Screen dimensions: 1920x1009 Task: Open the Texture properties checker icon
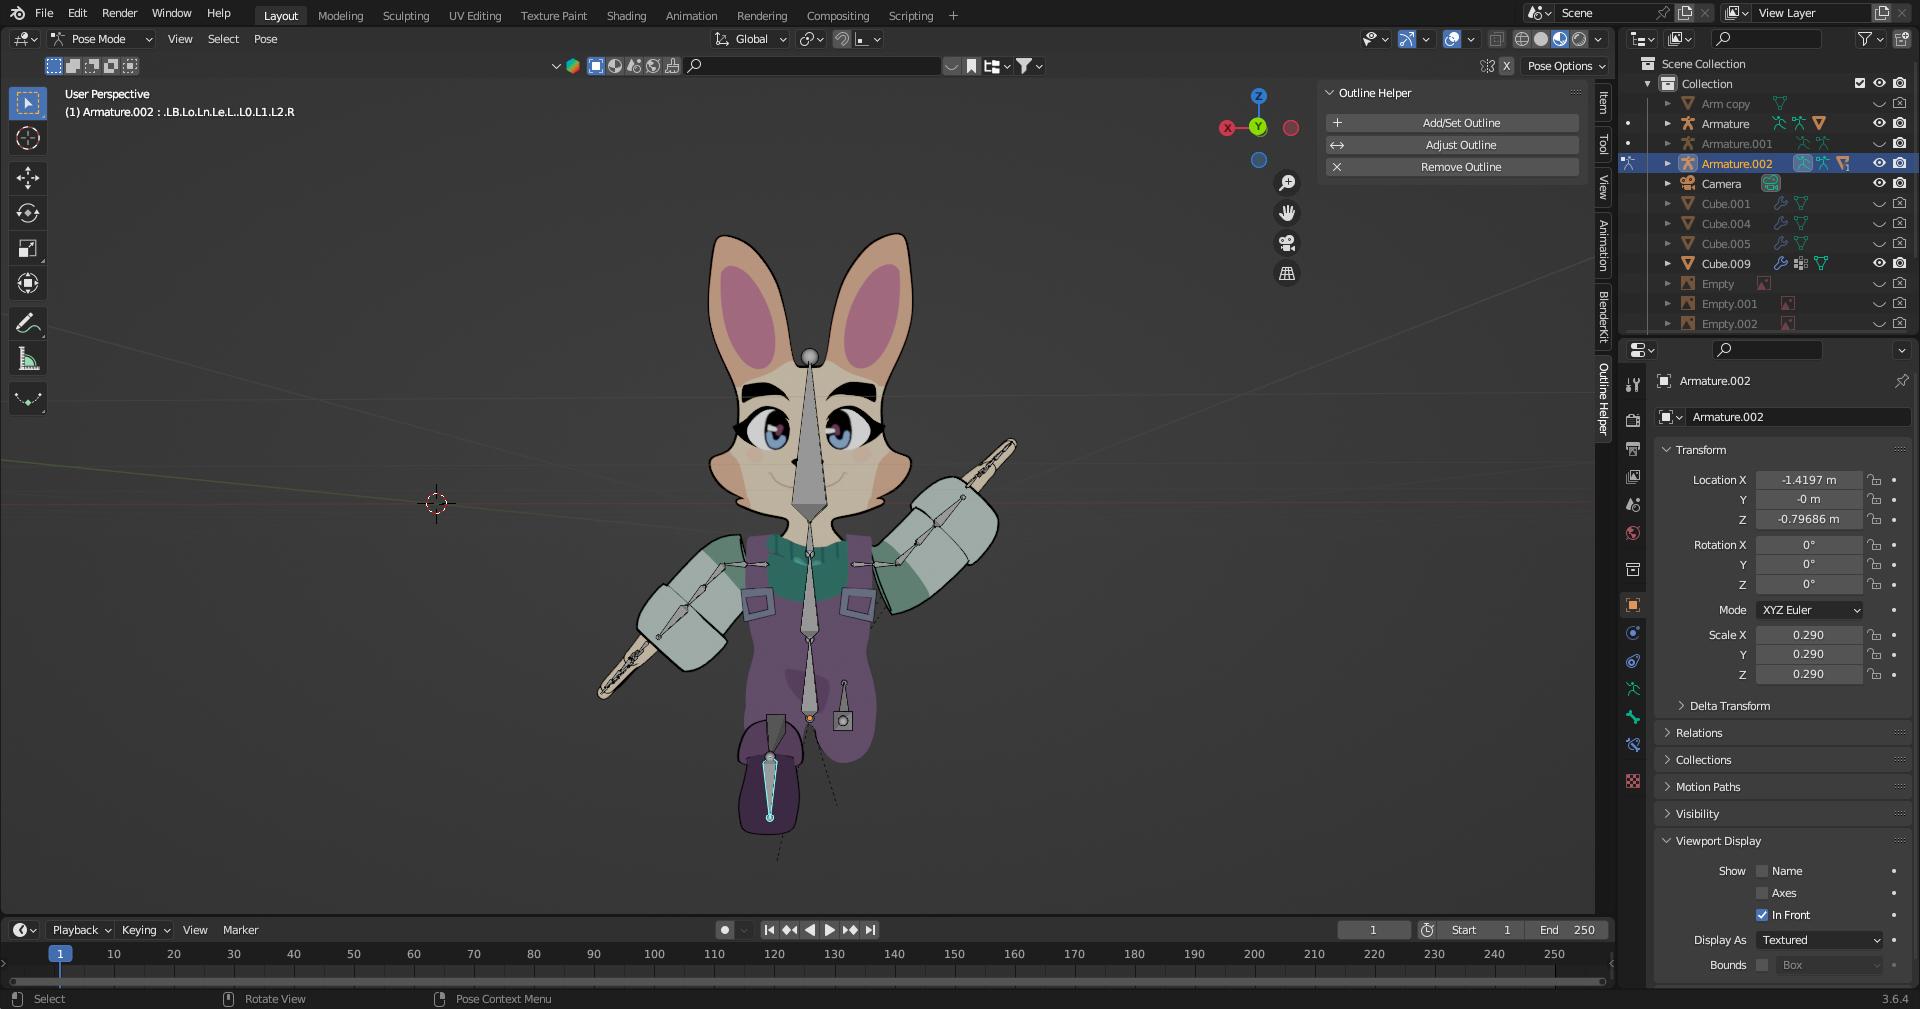(x=1633, y=781)
